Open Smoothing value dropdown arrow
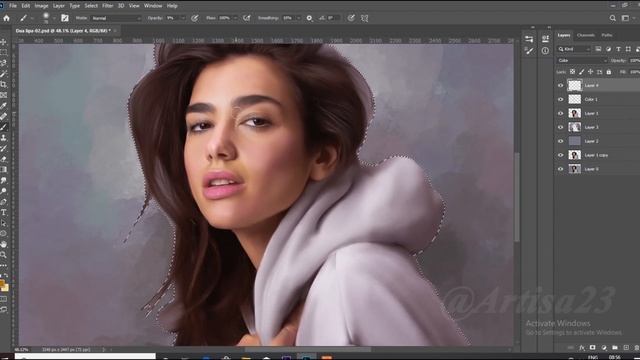640x360 pixels. click(x=298, y=18)
